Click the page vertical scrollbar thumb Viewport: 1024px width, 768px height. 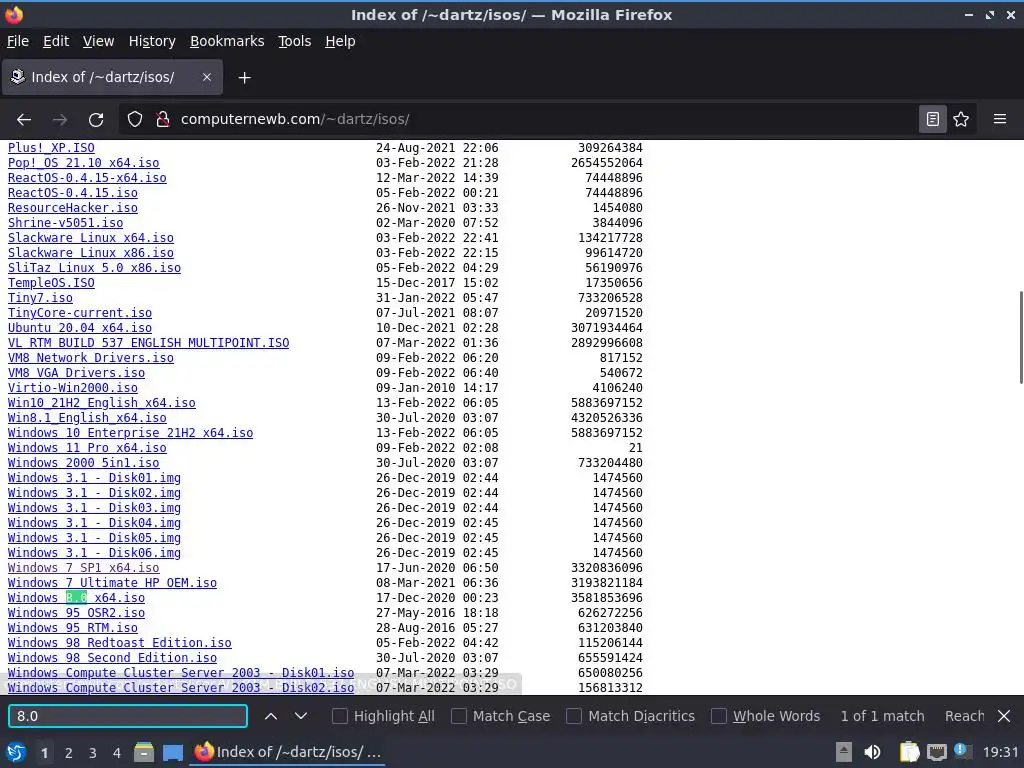(x=1020, y=338)
